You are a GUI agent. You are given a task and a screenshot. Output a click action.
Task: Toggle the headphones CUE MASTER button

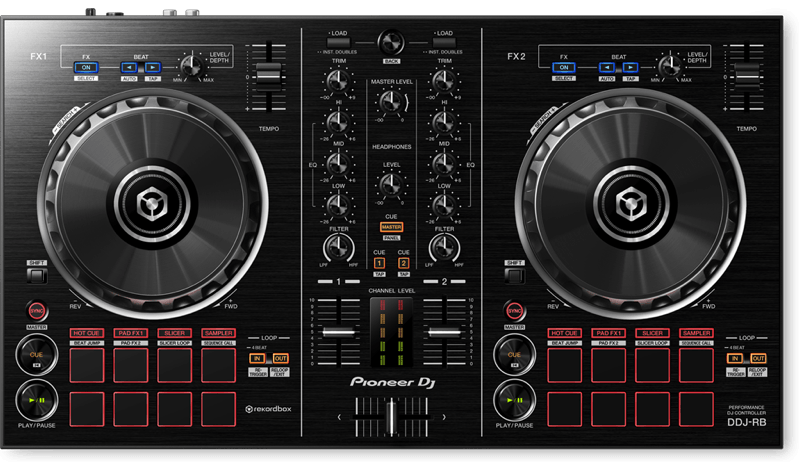click(x=391, y=227)
